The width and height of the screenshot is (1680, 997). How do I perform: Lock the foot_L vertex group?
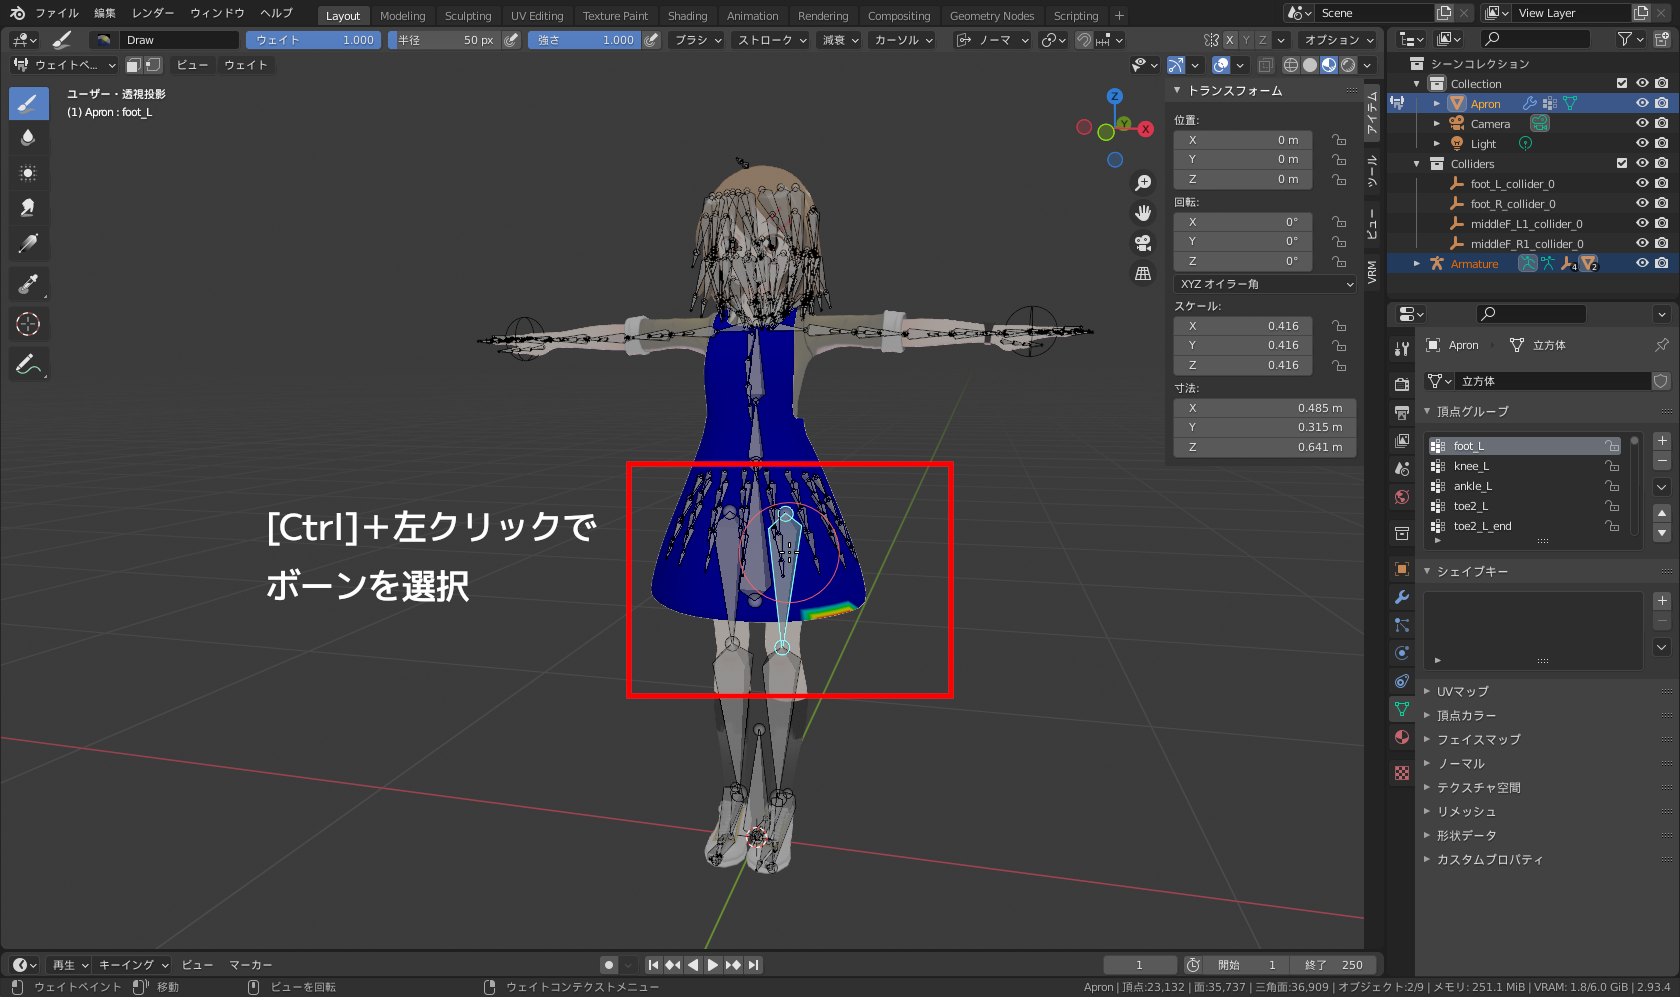1611,445
